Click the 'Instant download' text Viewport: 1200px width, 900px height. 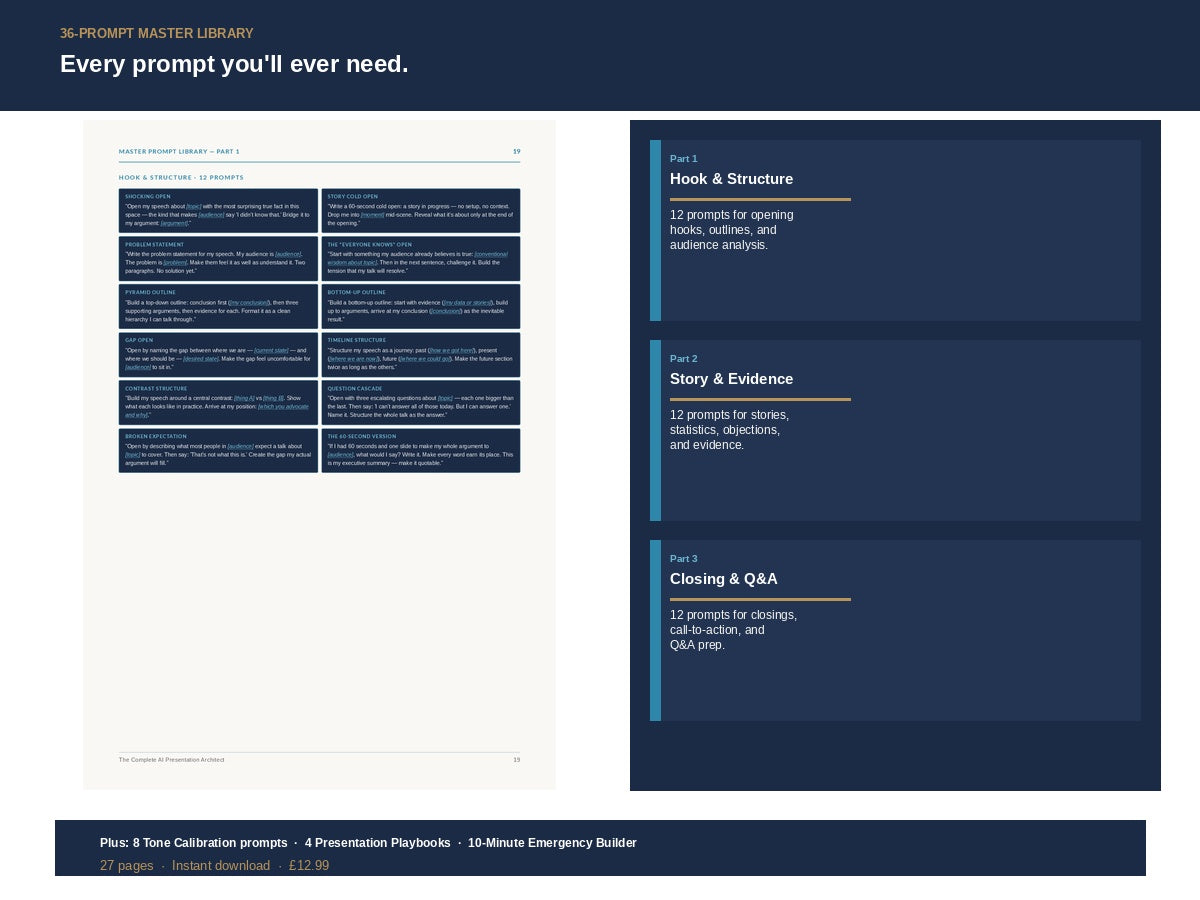(221, 866)
